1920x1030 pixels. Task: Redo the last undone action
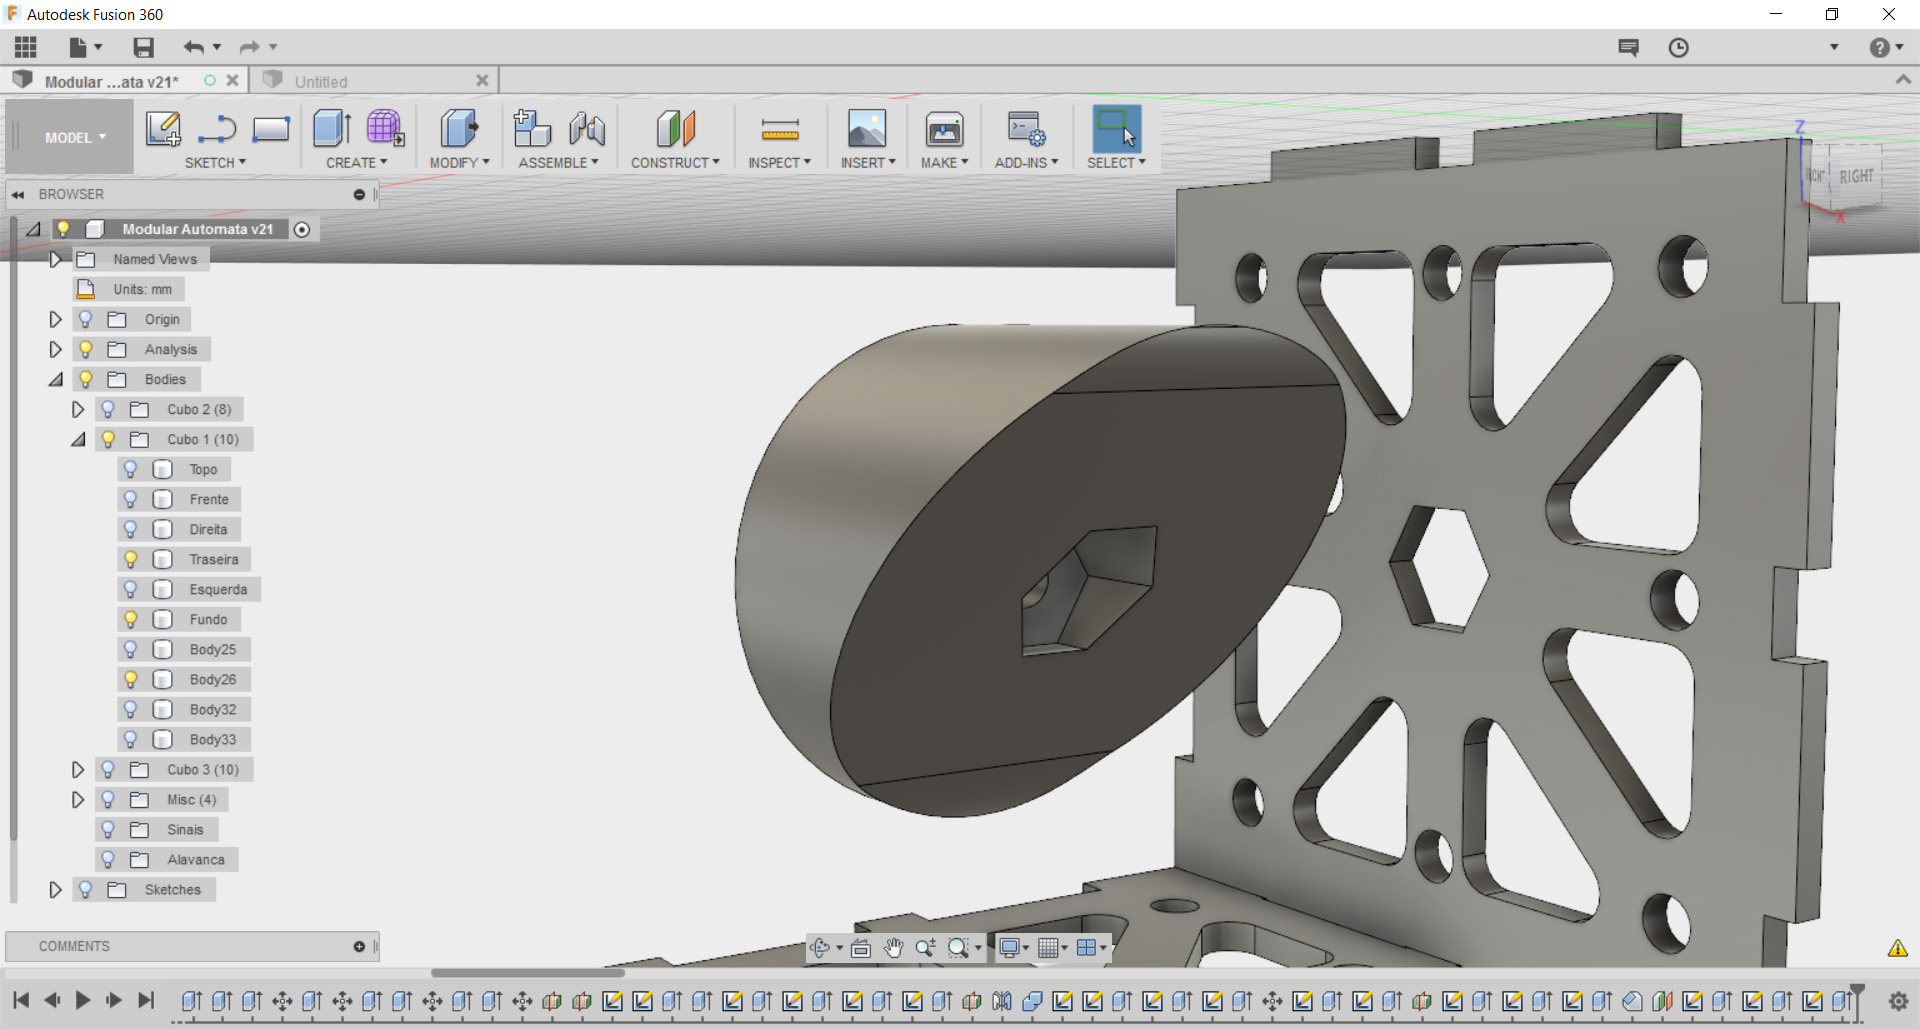[249, 47]
